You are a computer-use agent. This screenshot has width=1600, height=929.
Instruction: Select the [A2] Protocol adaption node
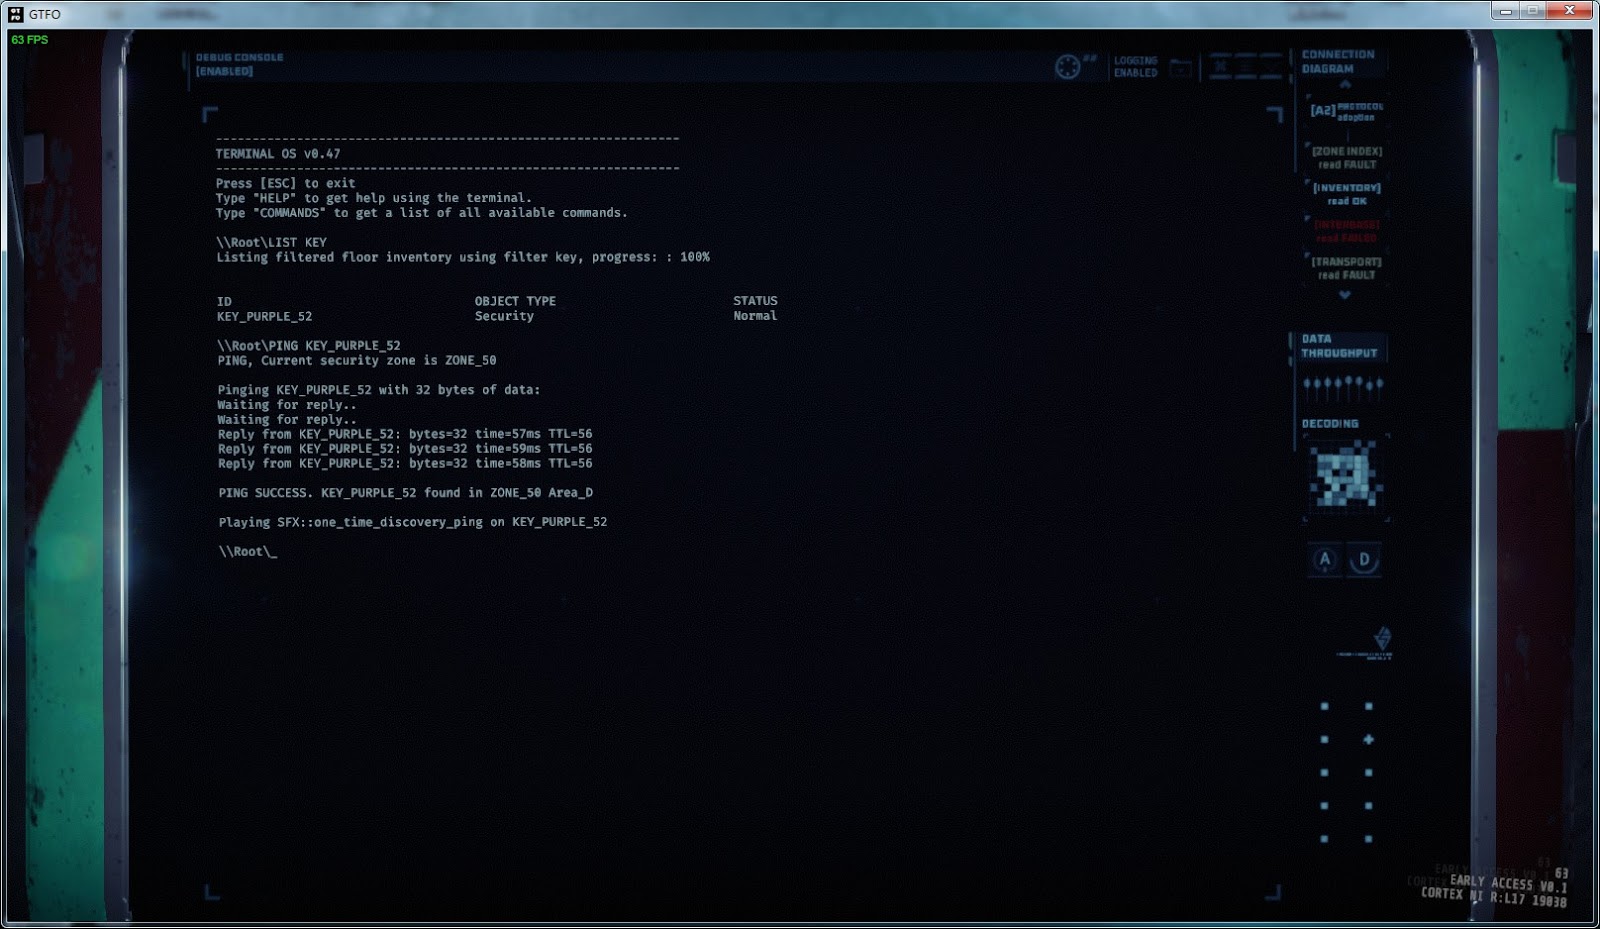pyautogui.click(x=1347, y=111)
